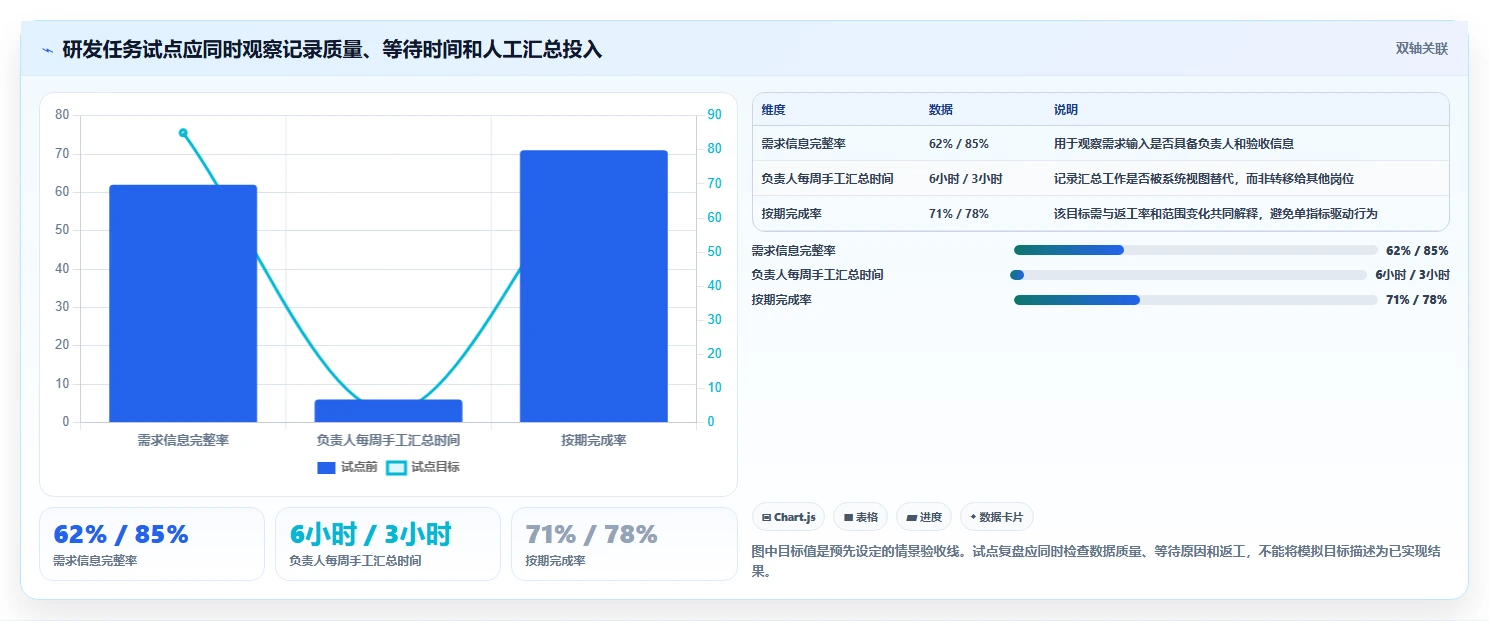
Task: Toggle the 试点目标 legend item
Action: pos(422,467)
